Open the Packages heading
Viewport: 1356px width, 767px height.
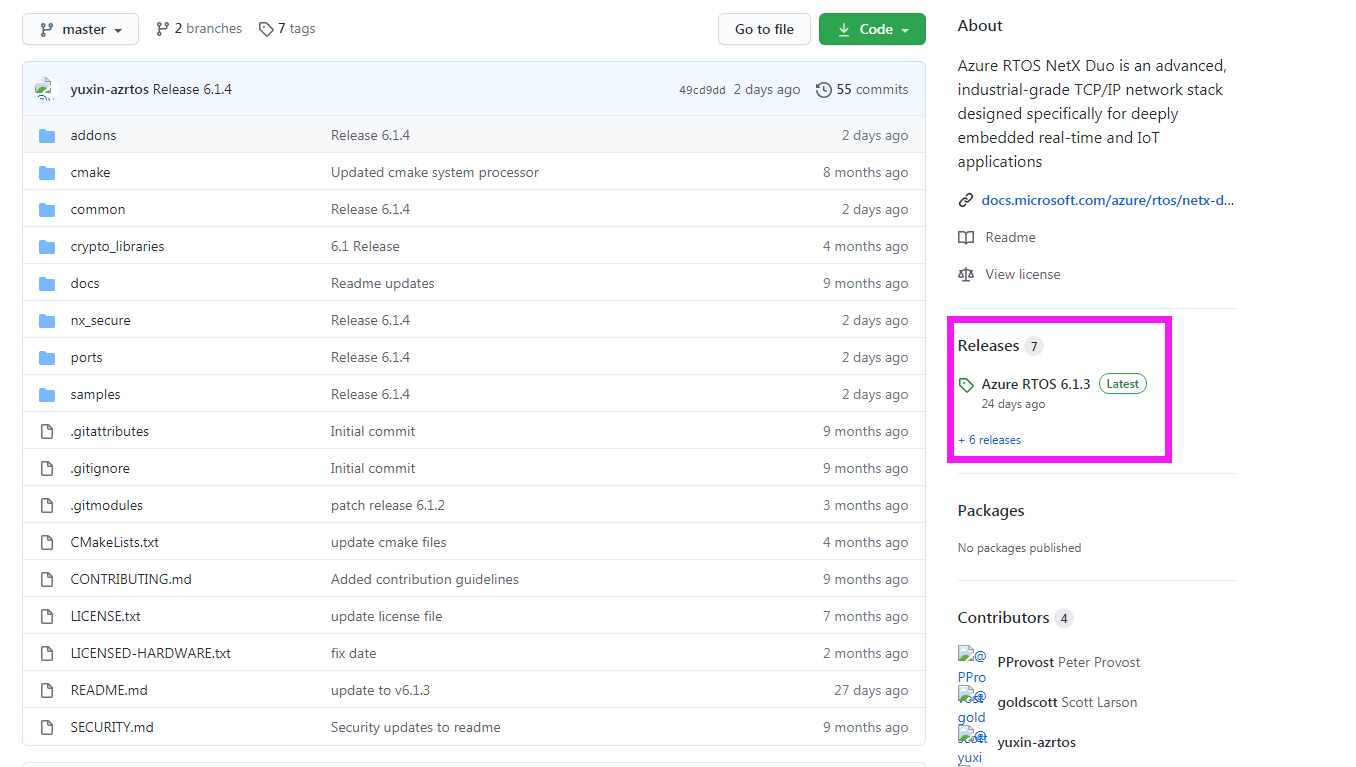(x=991, y=511)
